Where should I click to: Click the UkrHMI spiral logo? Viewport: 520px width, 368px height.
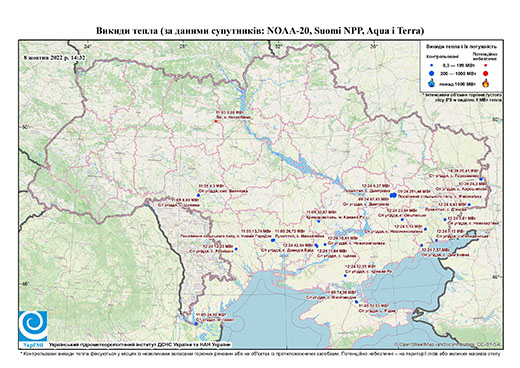(33, 326)
